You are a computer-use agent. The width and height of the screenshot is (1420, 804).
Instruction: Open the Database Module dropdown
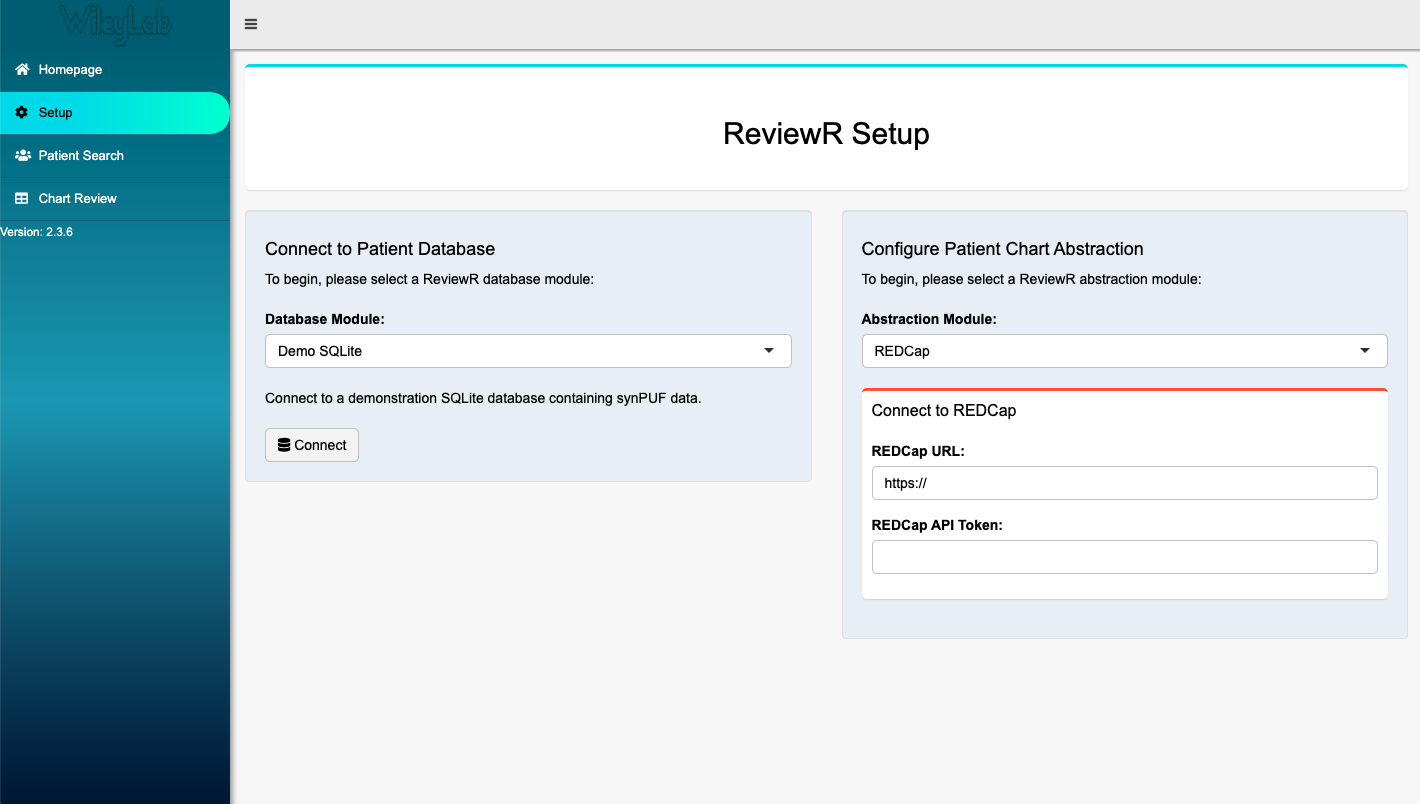(527, 351)
